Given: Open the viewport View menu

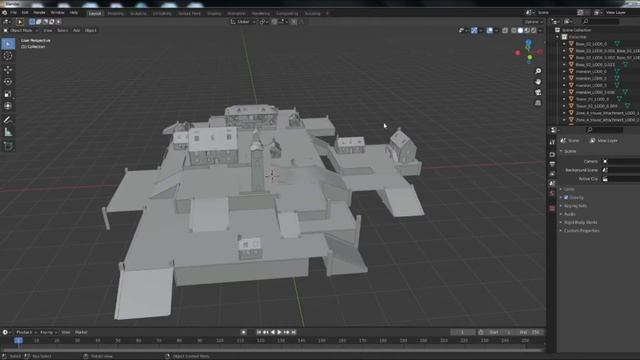Looking at the screenshot, I should [48, 30].
